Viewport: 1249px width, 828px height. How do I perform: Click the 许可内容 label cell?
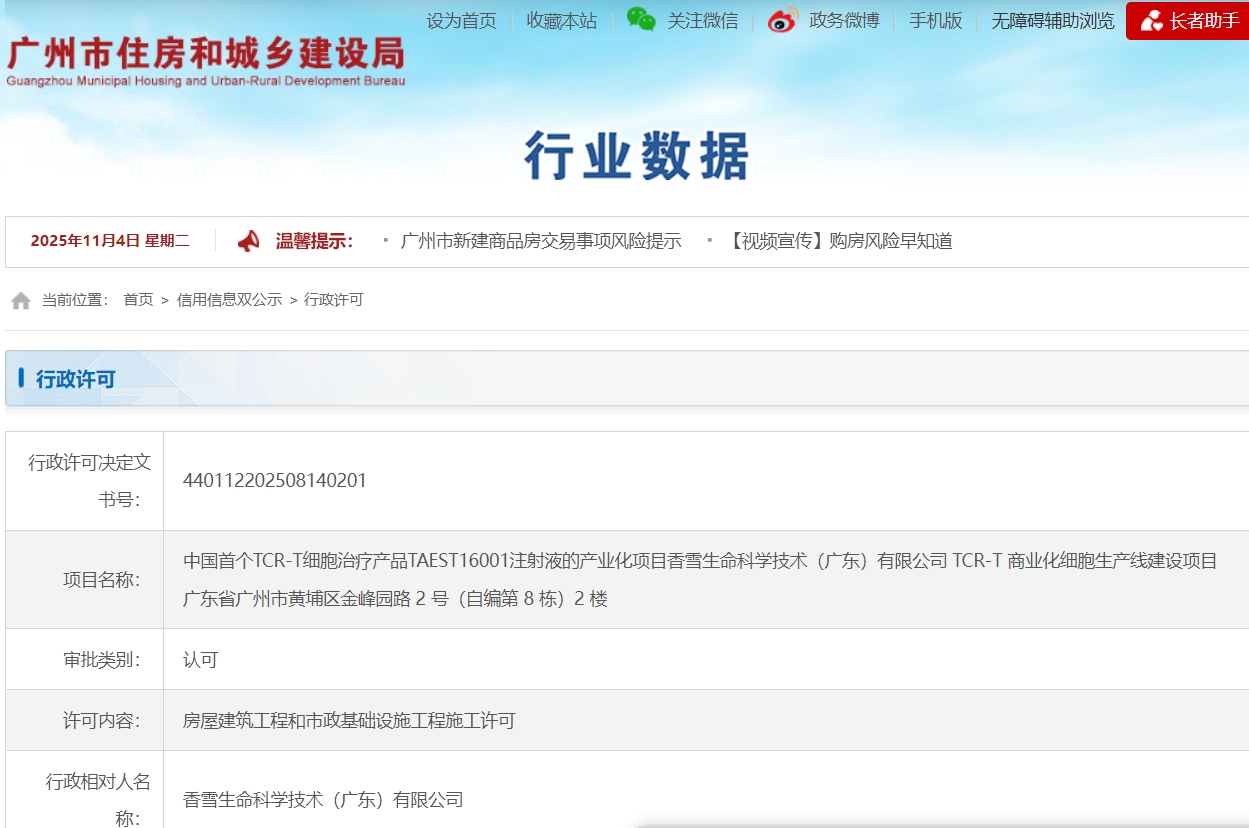[x=85, y=721]
